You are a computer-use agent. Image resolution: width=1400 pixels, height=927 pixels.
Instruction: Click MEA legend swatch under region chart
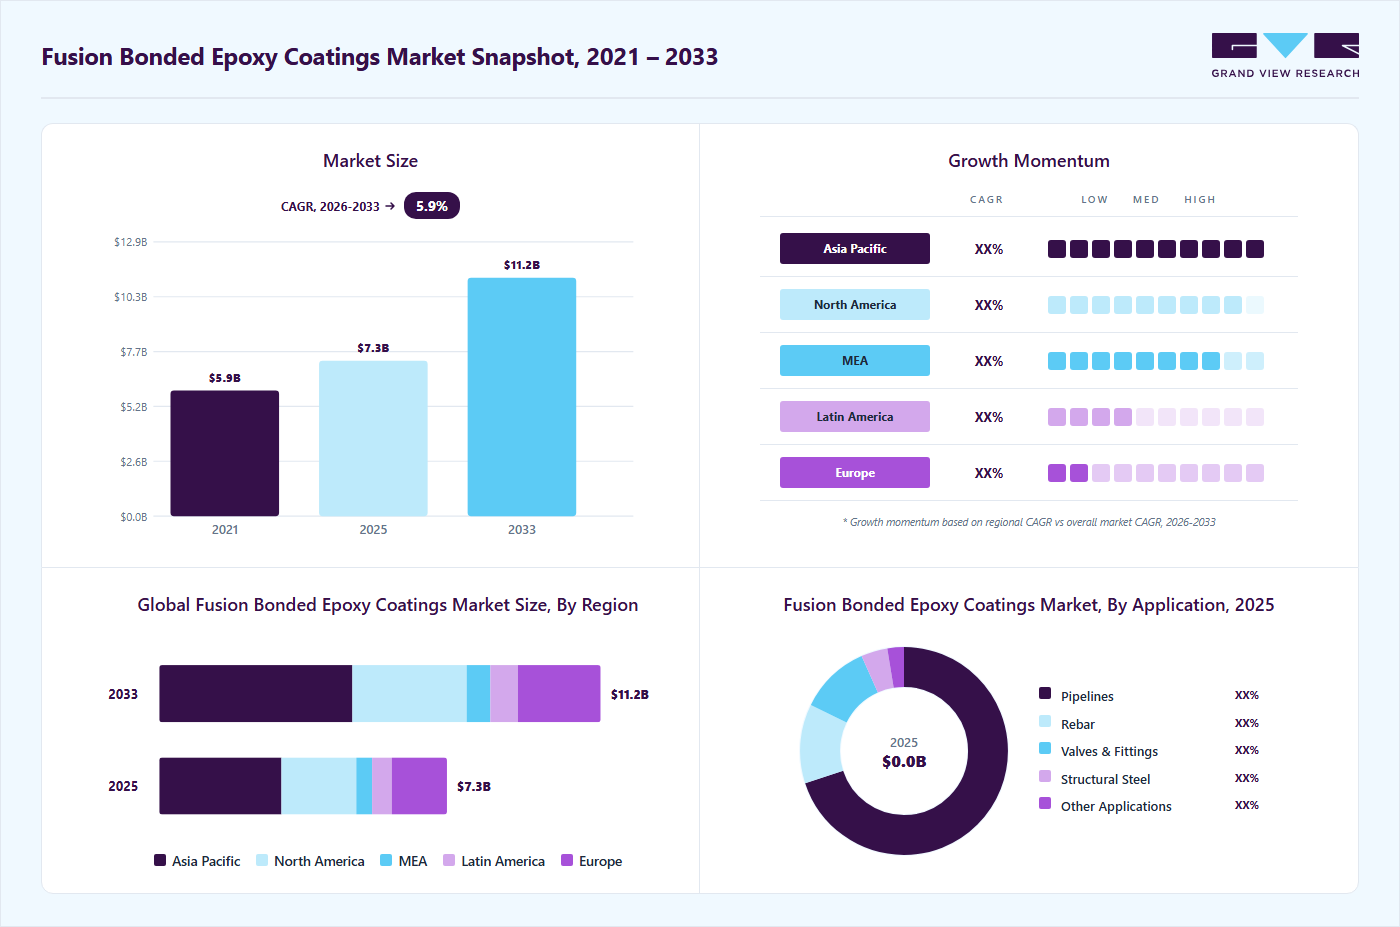point(386,860)
